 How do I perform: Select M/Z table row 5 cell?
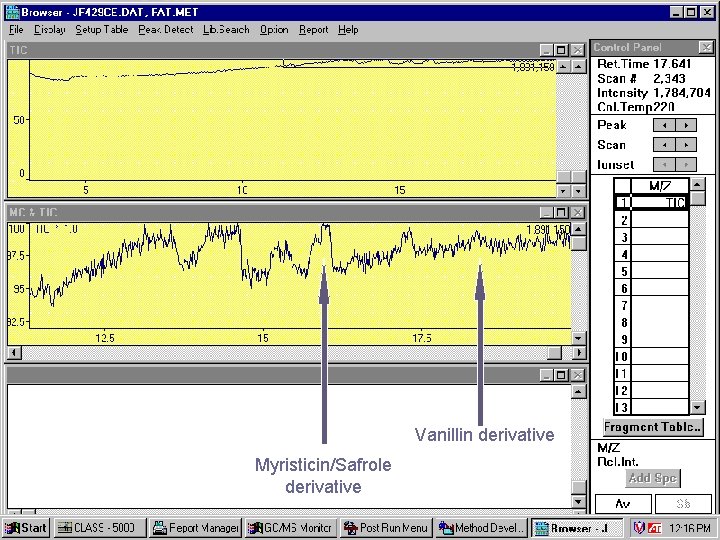660,271
